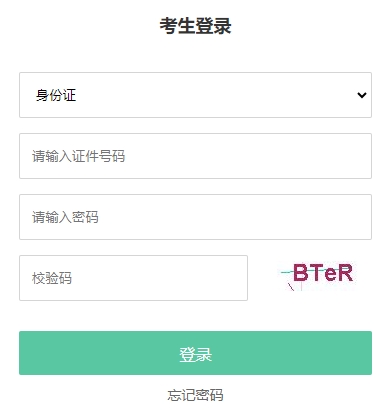
Task: Click the placeholder text 请输入证件号码
Action: click(x=79, y=156)
